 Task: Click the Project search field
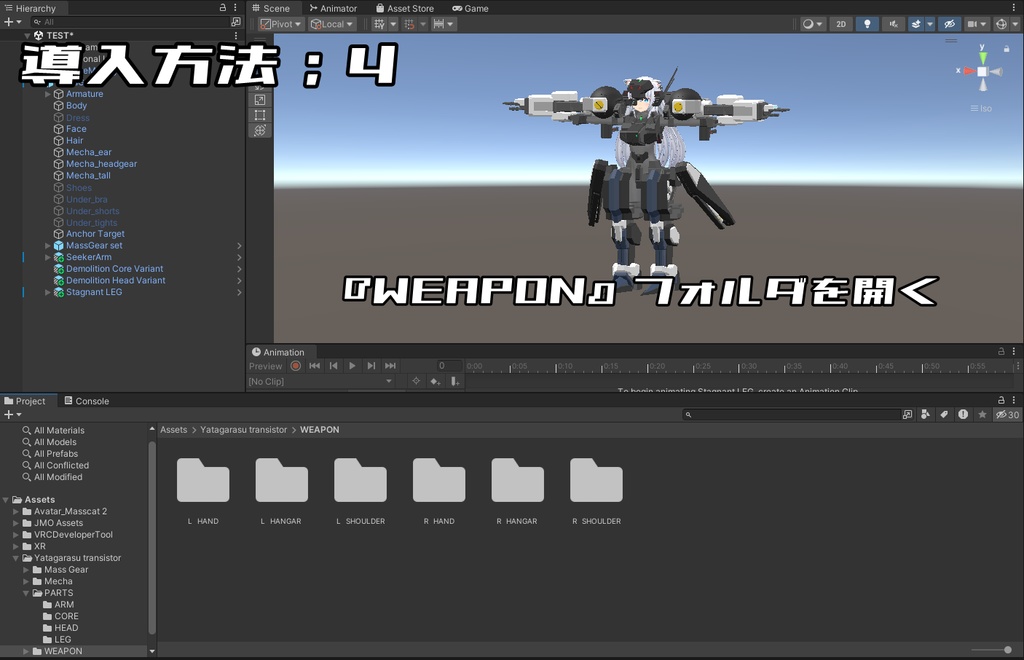click(x=791, y=415)
